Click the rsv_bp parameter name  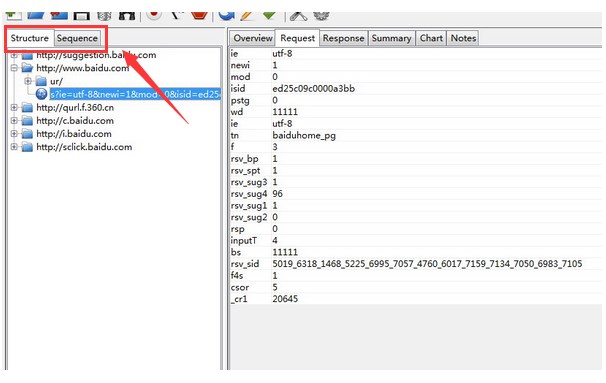click(x=244, y=159)
